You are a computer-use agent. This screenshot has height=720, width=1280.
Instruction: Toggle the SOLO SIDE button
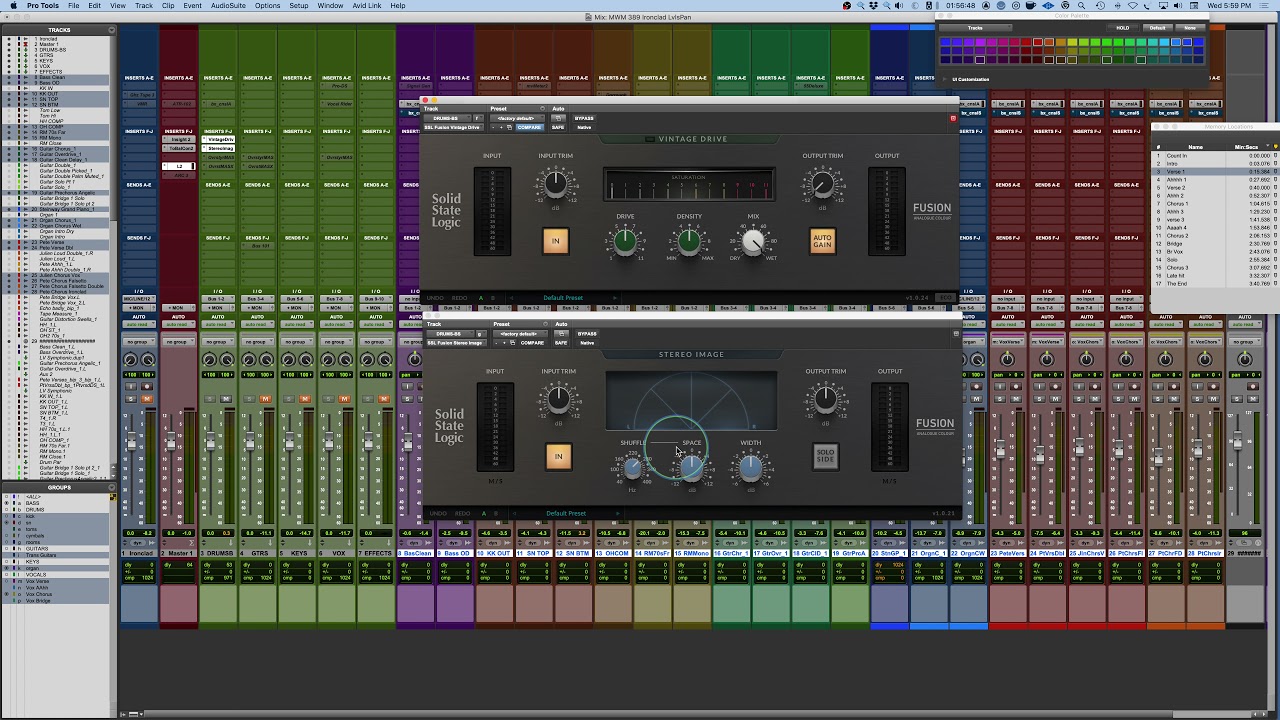coord(825,457)
